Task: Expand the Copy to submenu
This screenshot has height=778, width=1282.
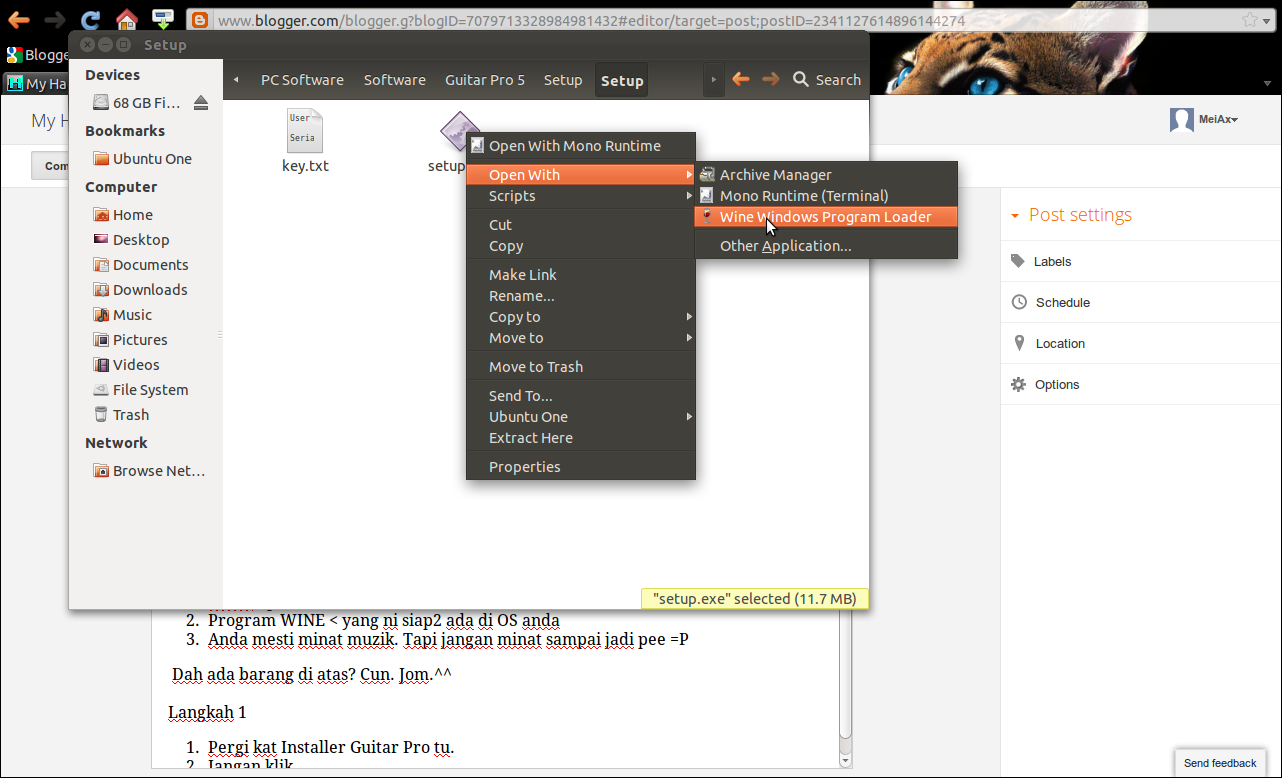Action: [581, 317]
